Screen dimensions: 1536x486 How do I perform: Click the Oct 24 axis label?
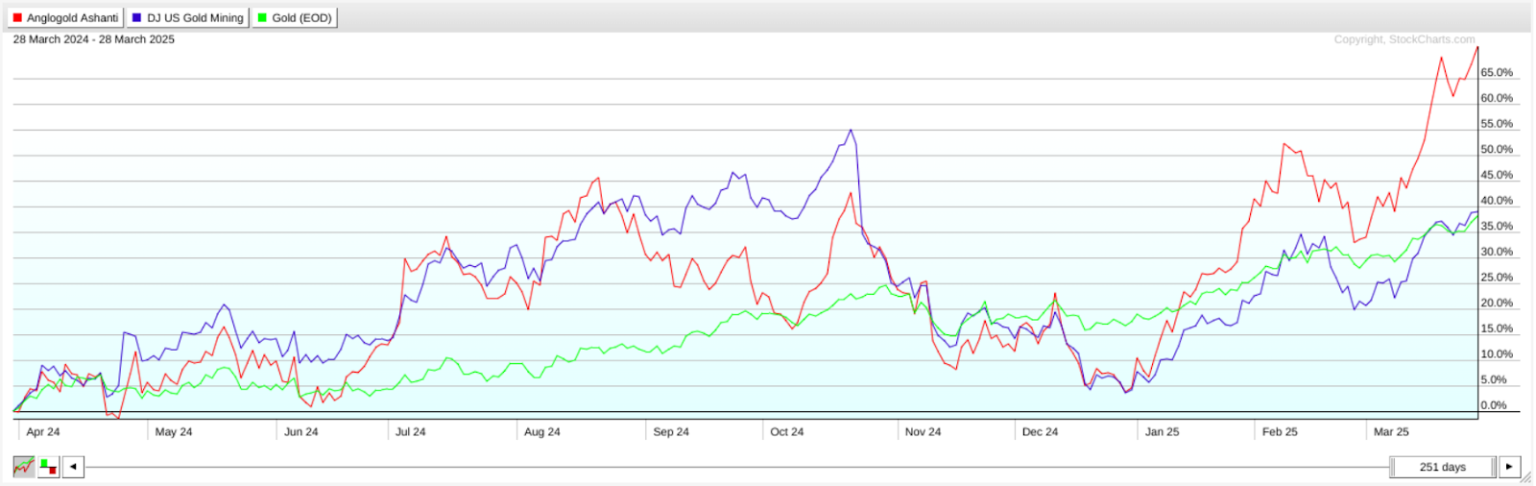click(x=787, y=432)
